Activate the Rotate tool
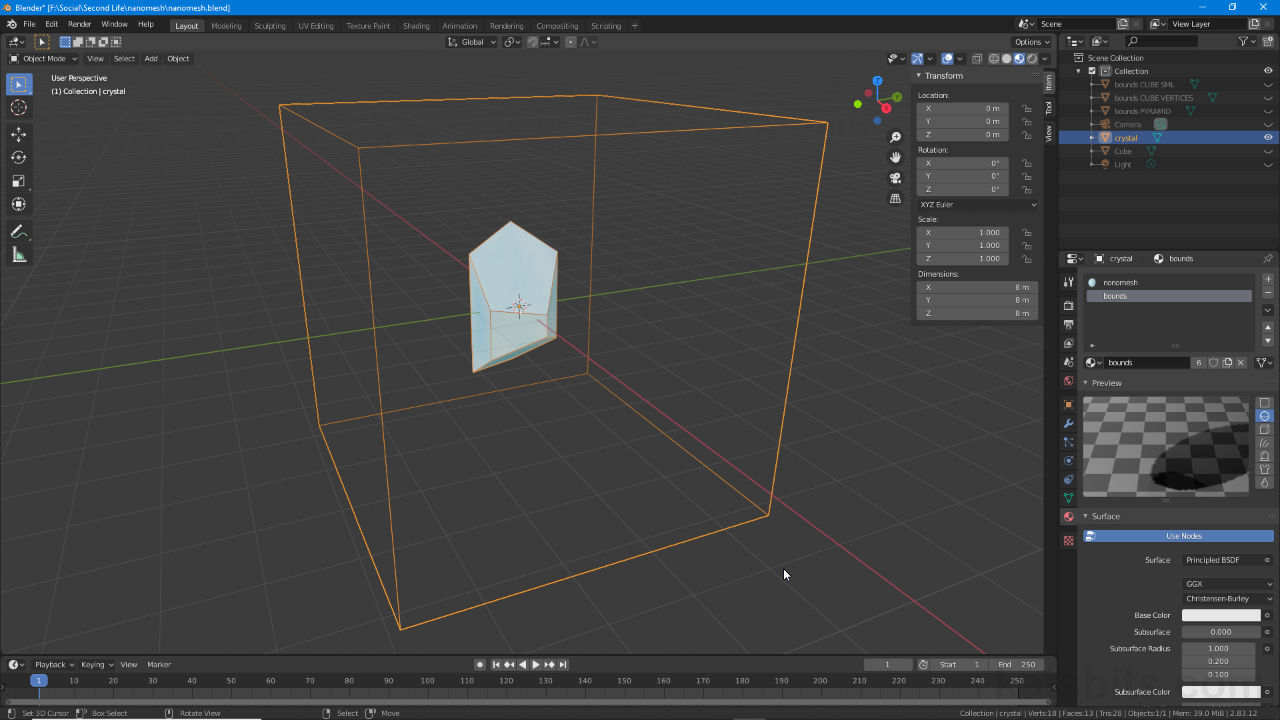Viewport: 1280px width, 720px height. (x=18, y=157)
